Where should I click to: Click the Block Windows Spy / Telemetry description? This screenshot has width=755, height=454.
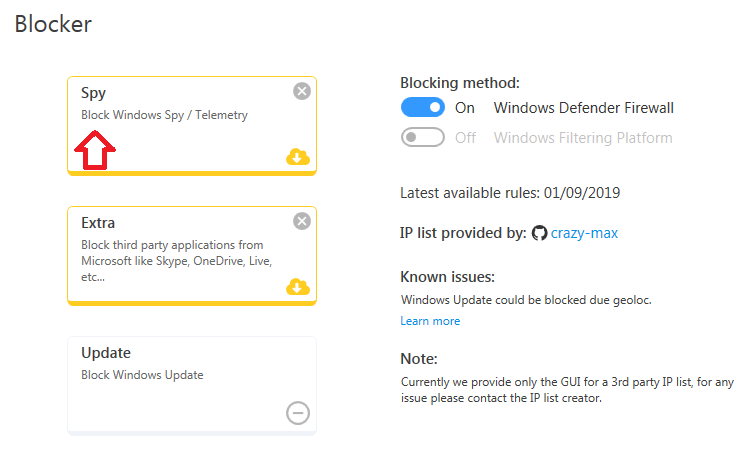coord(164,115)
